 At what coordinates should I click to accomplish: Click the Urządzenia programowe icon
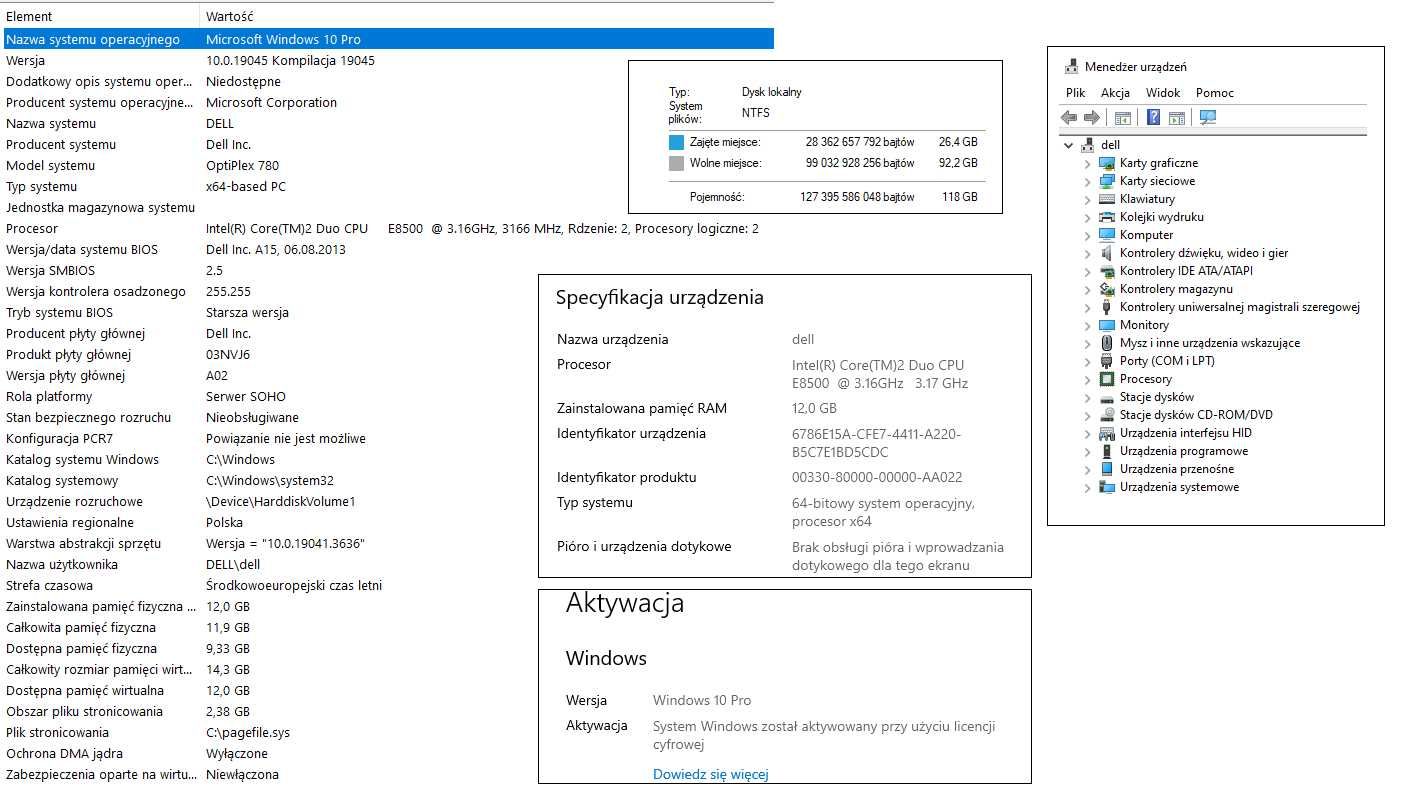tap(1107, 451)
